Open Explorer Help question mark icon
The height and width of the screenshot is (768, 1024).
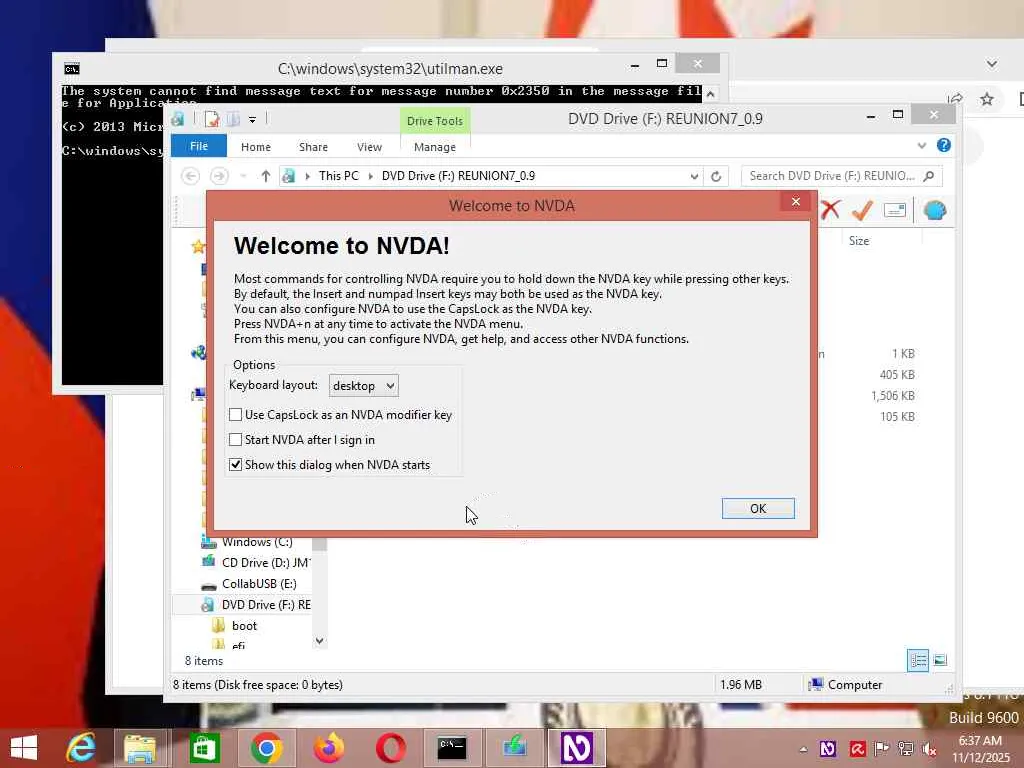[x=944, y=145]
